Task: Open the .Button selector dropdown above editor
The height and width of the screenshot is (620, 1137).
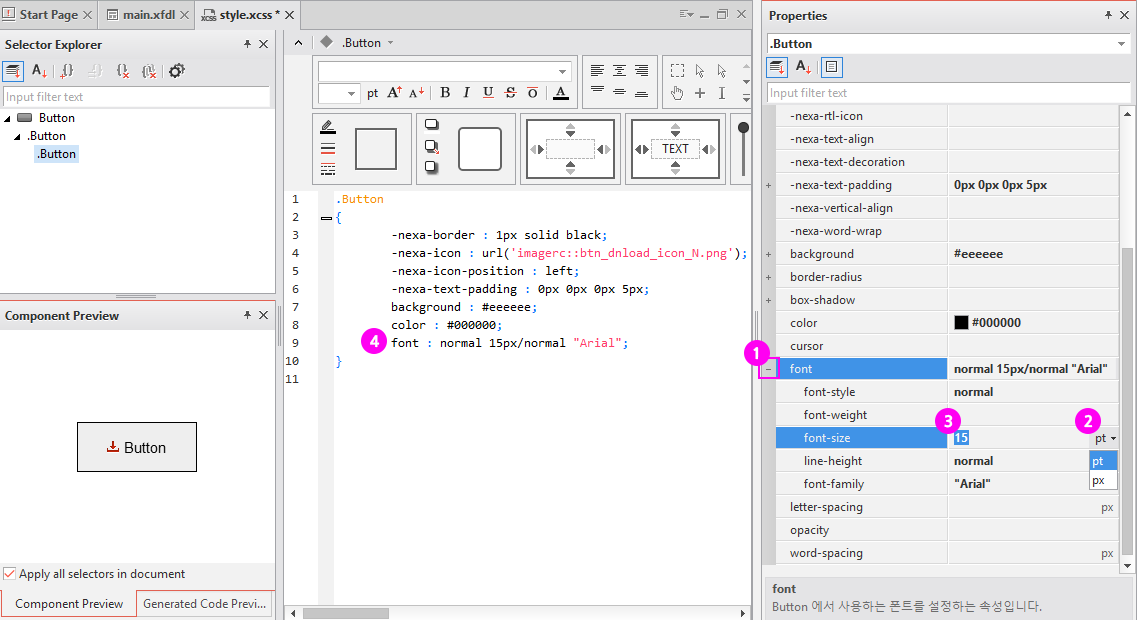Action: 390,43
